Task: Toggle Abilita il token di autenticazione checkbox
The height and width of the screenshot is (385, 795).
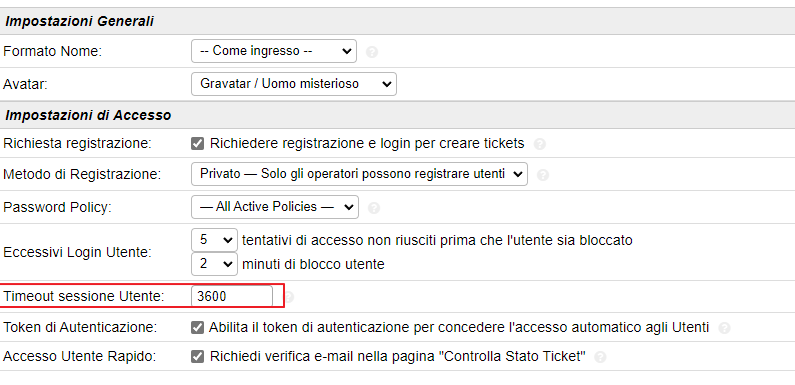Action: point(197,328)
